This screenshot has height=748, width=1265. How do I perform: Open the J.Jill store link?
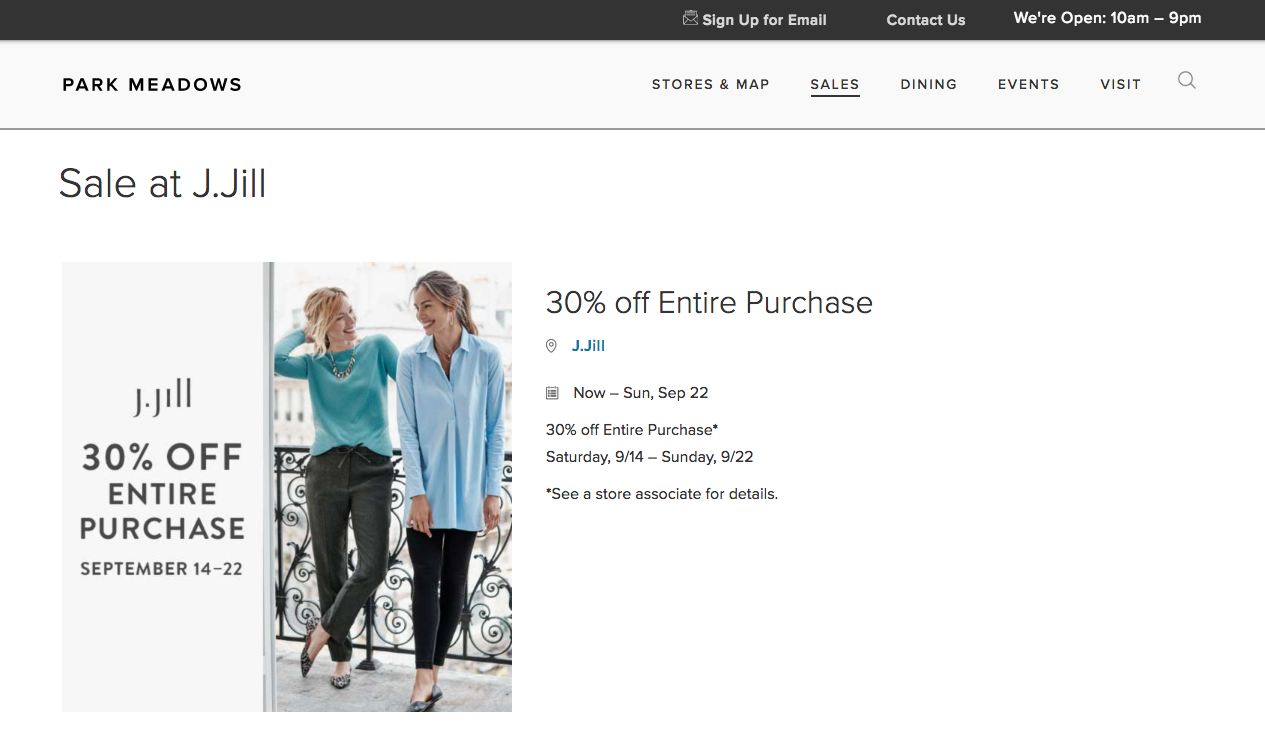588,346
